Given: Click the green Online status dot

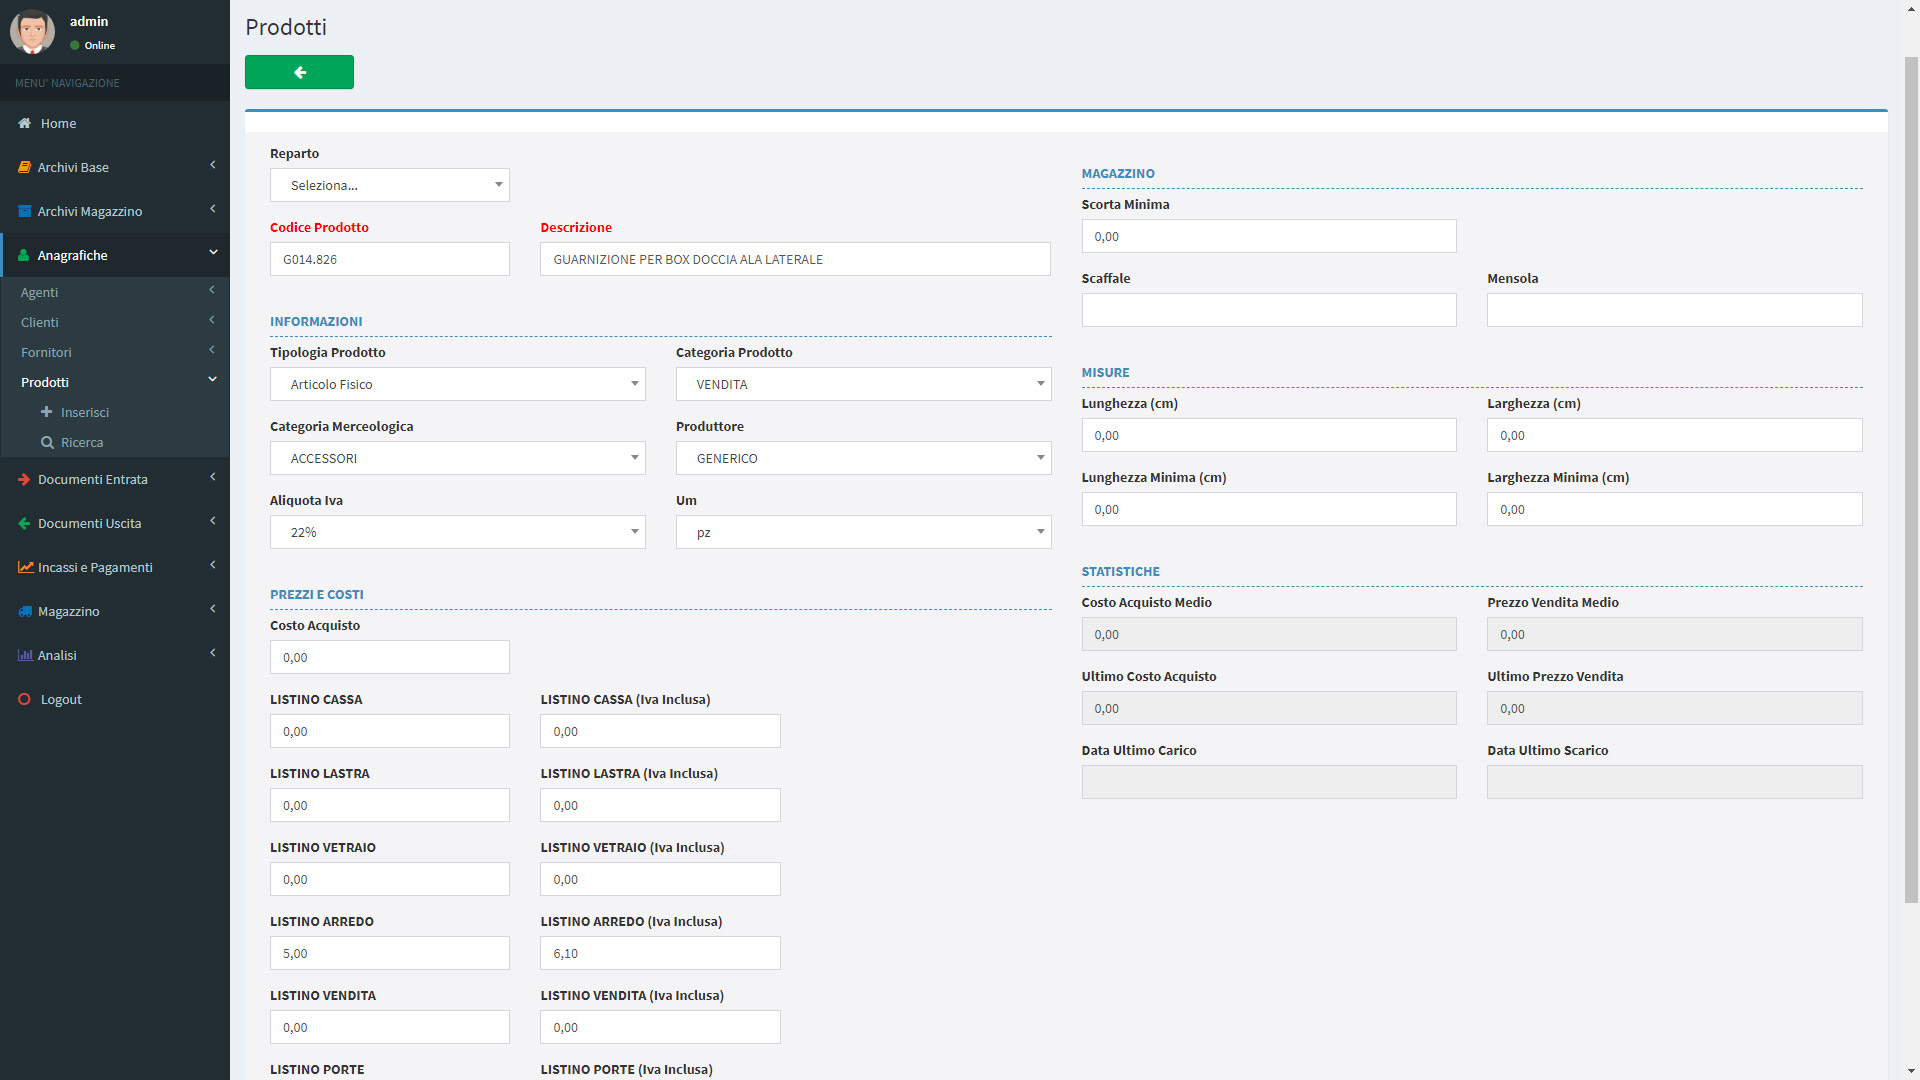Looking at the screenshot, I should tap(75, 45).
